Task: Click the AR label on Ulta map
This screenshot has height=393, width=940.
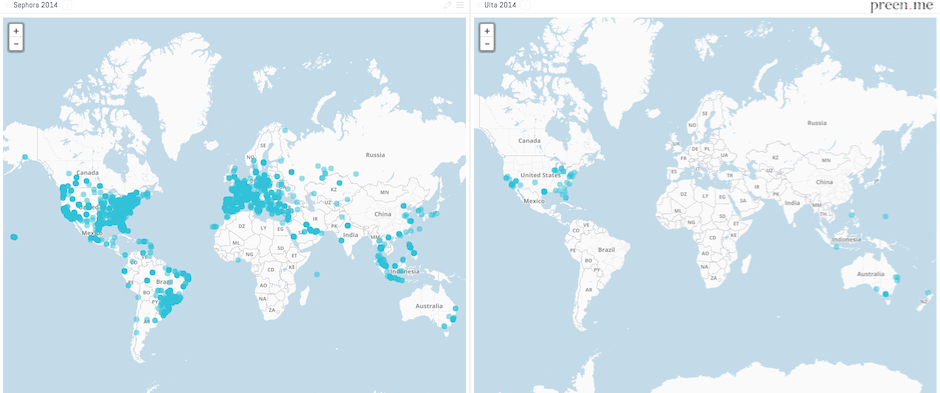Action: 589,289
